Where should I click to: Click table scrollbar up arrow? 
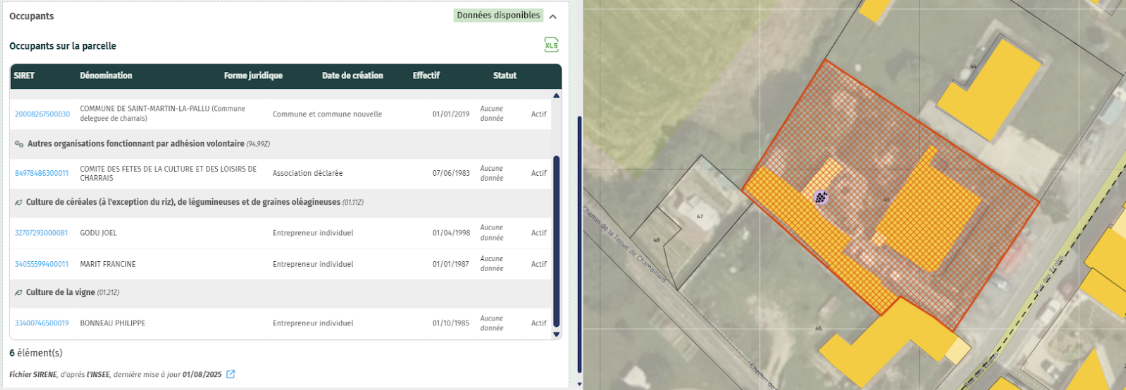click(556, 96)
